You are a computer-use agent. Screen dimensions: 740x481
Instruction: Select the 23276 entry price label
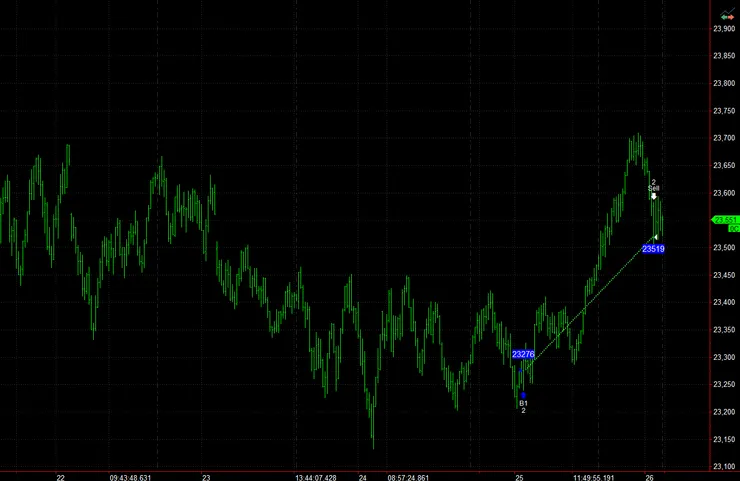point(523,354)
